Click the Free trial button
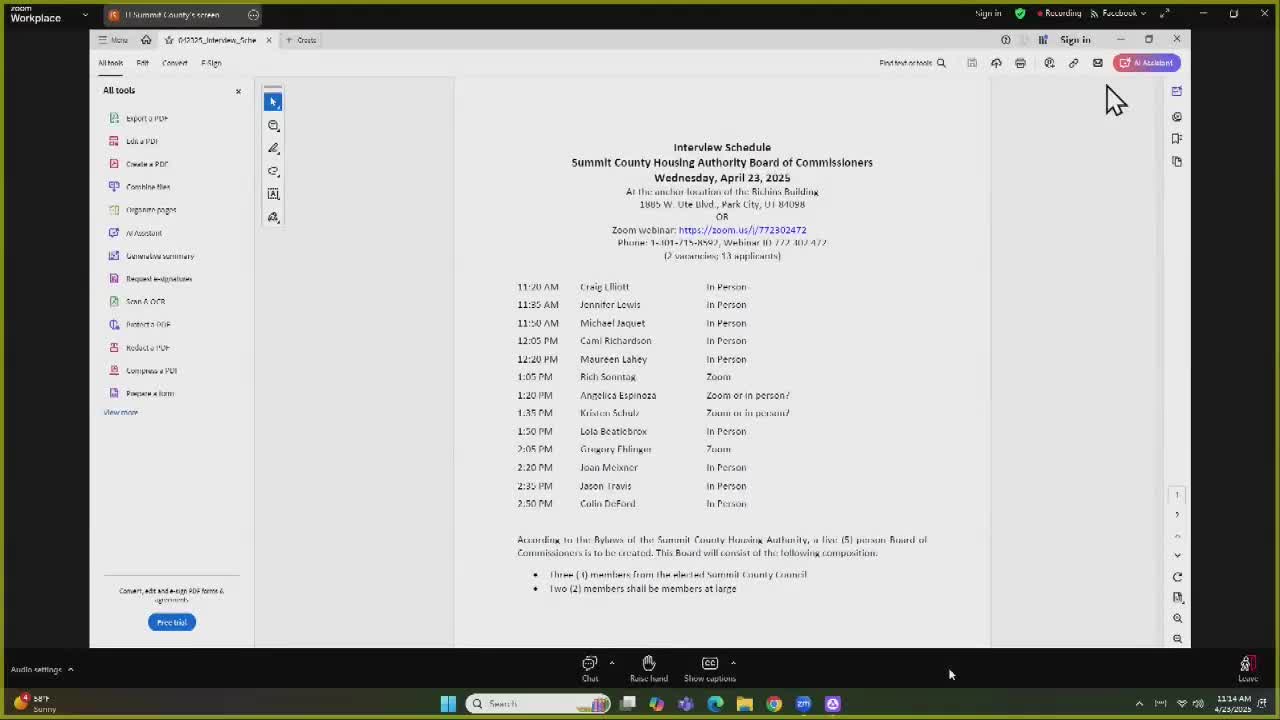This screenshot has width=1280, height=720. point(171,622)
